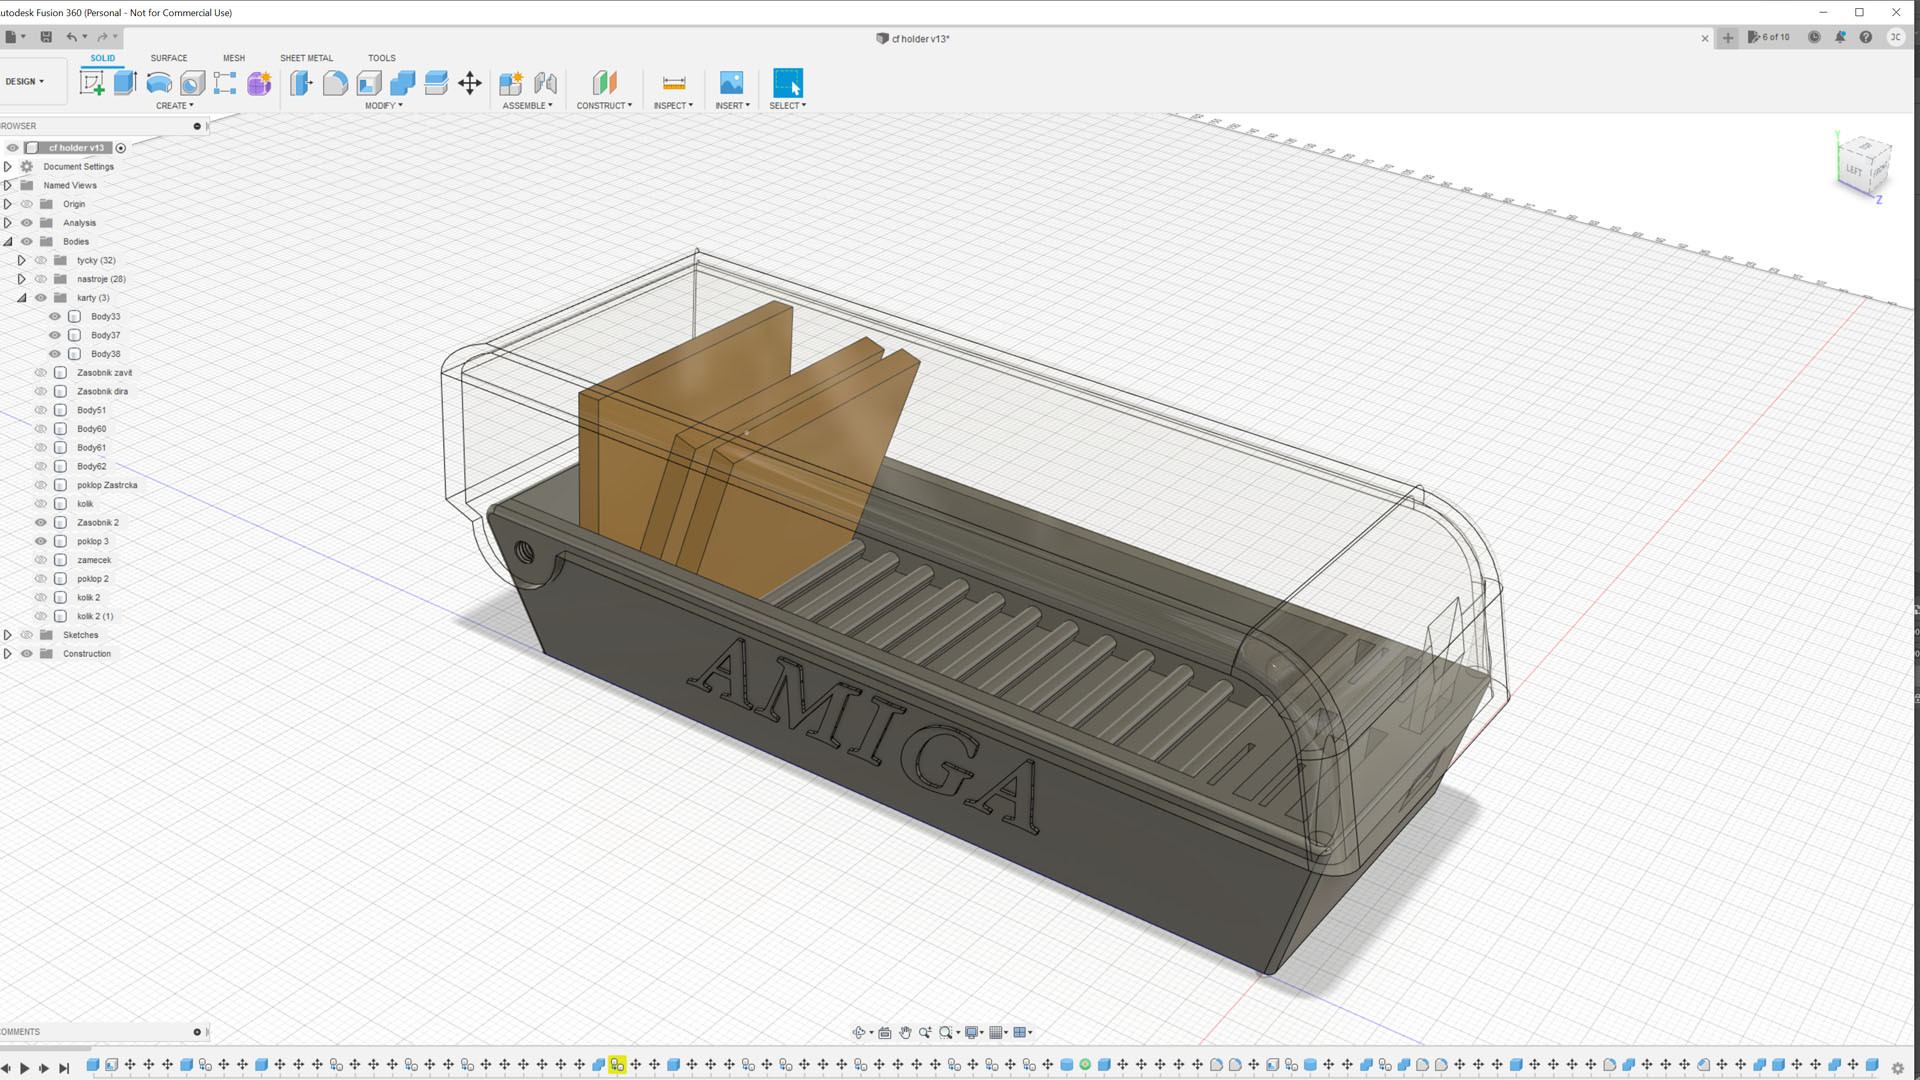Toggle visibility of poklop 3
The height and width of the screenshot is (1080, 1920).
(x=41, y=541)
